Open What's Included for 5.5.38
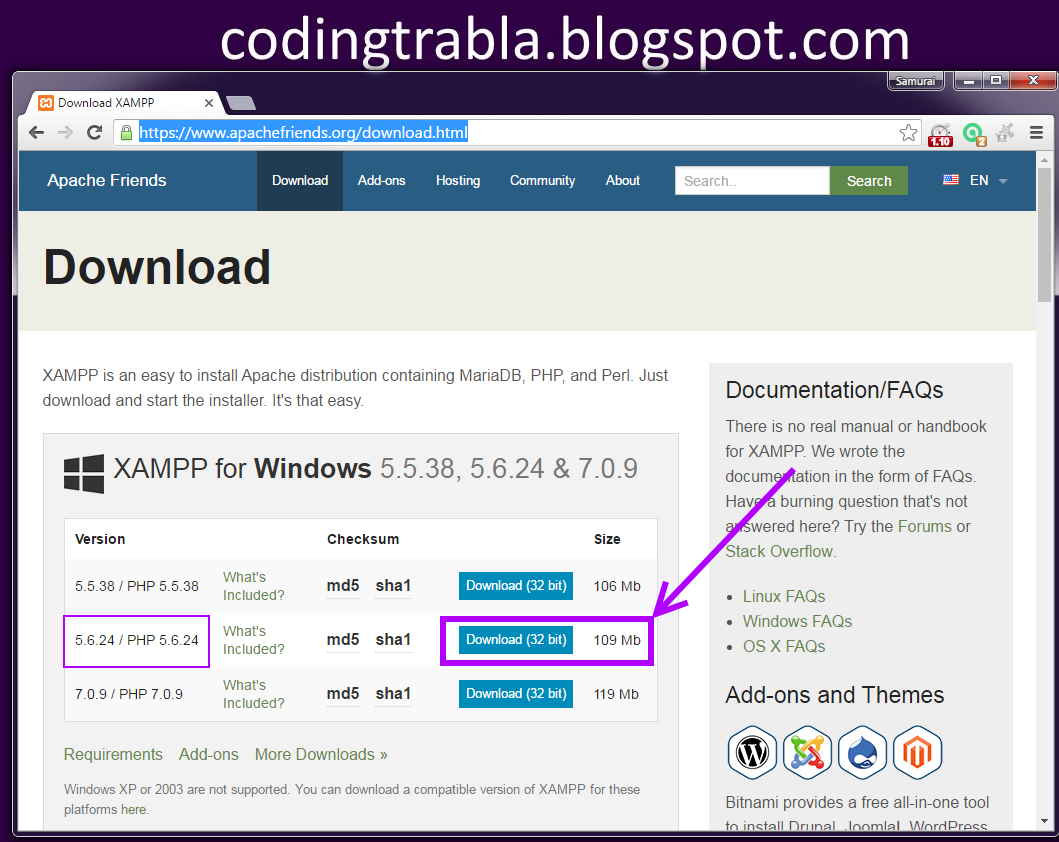Screen dimensions: 1059x842 tap(253, 586)
